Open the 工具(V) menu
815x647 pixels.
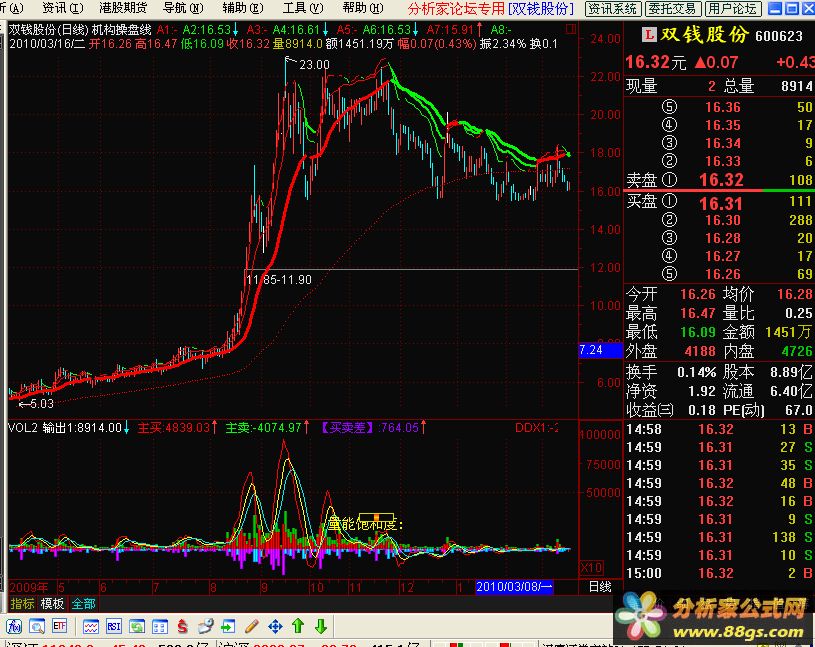pyautogui.click(x=303, y=8)
